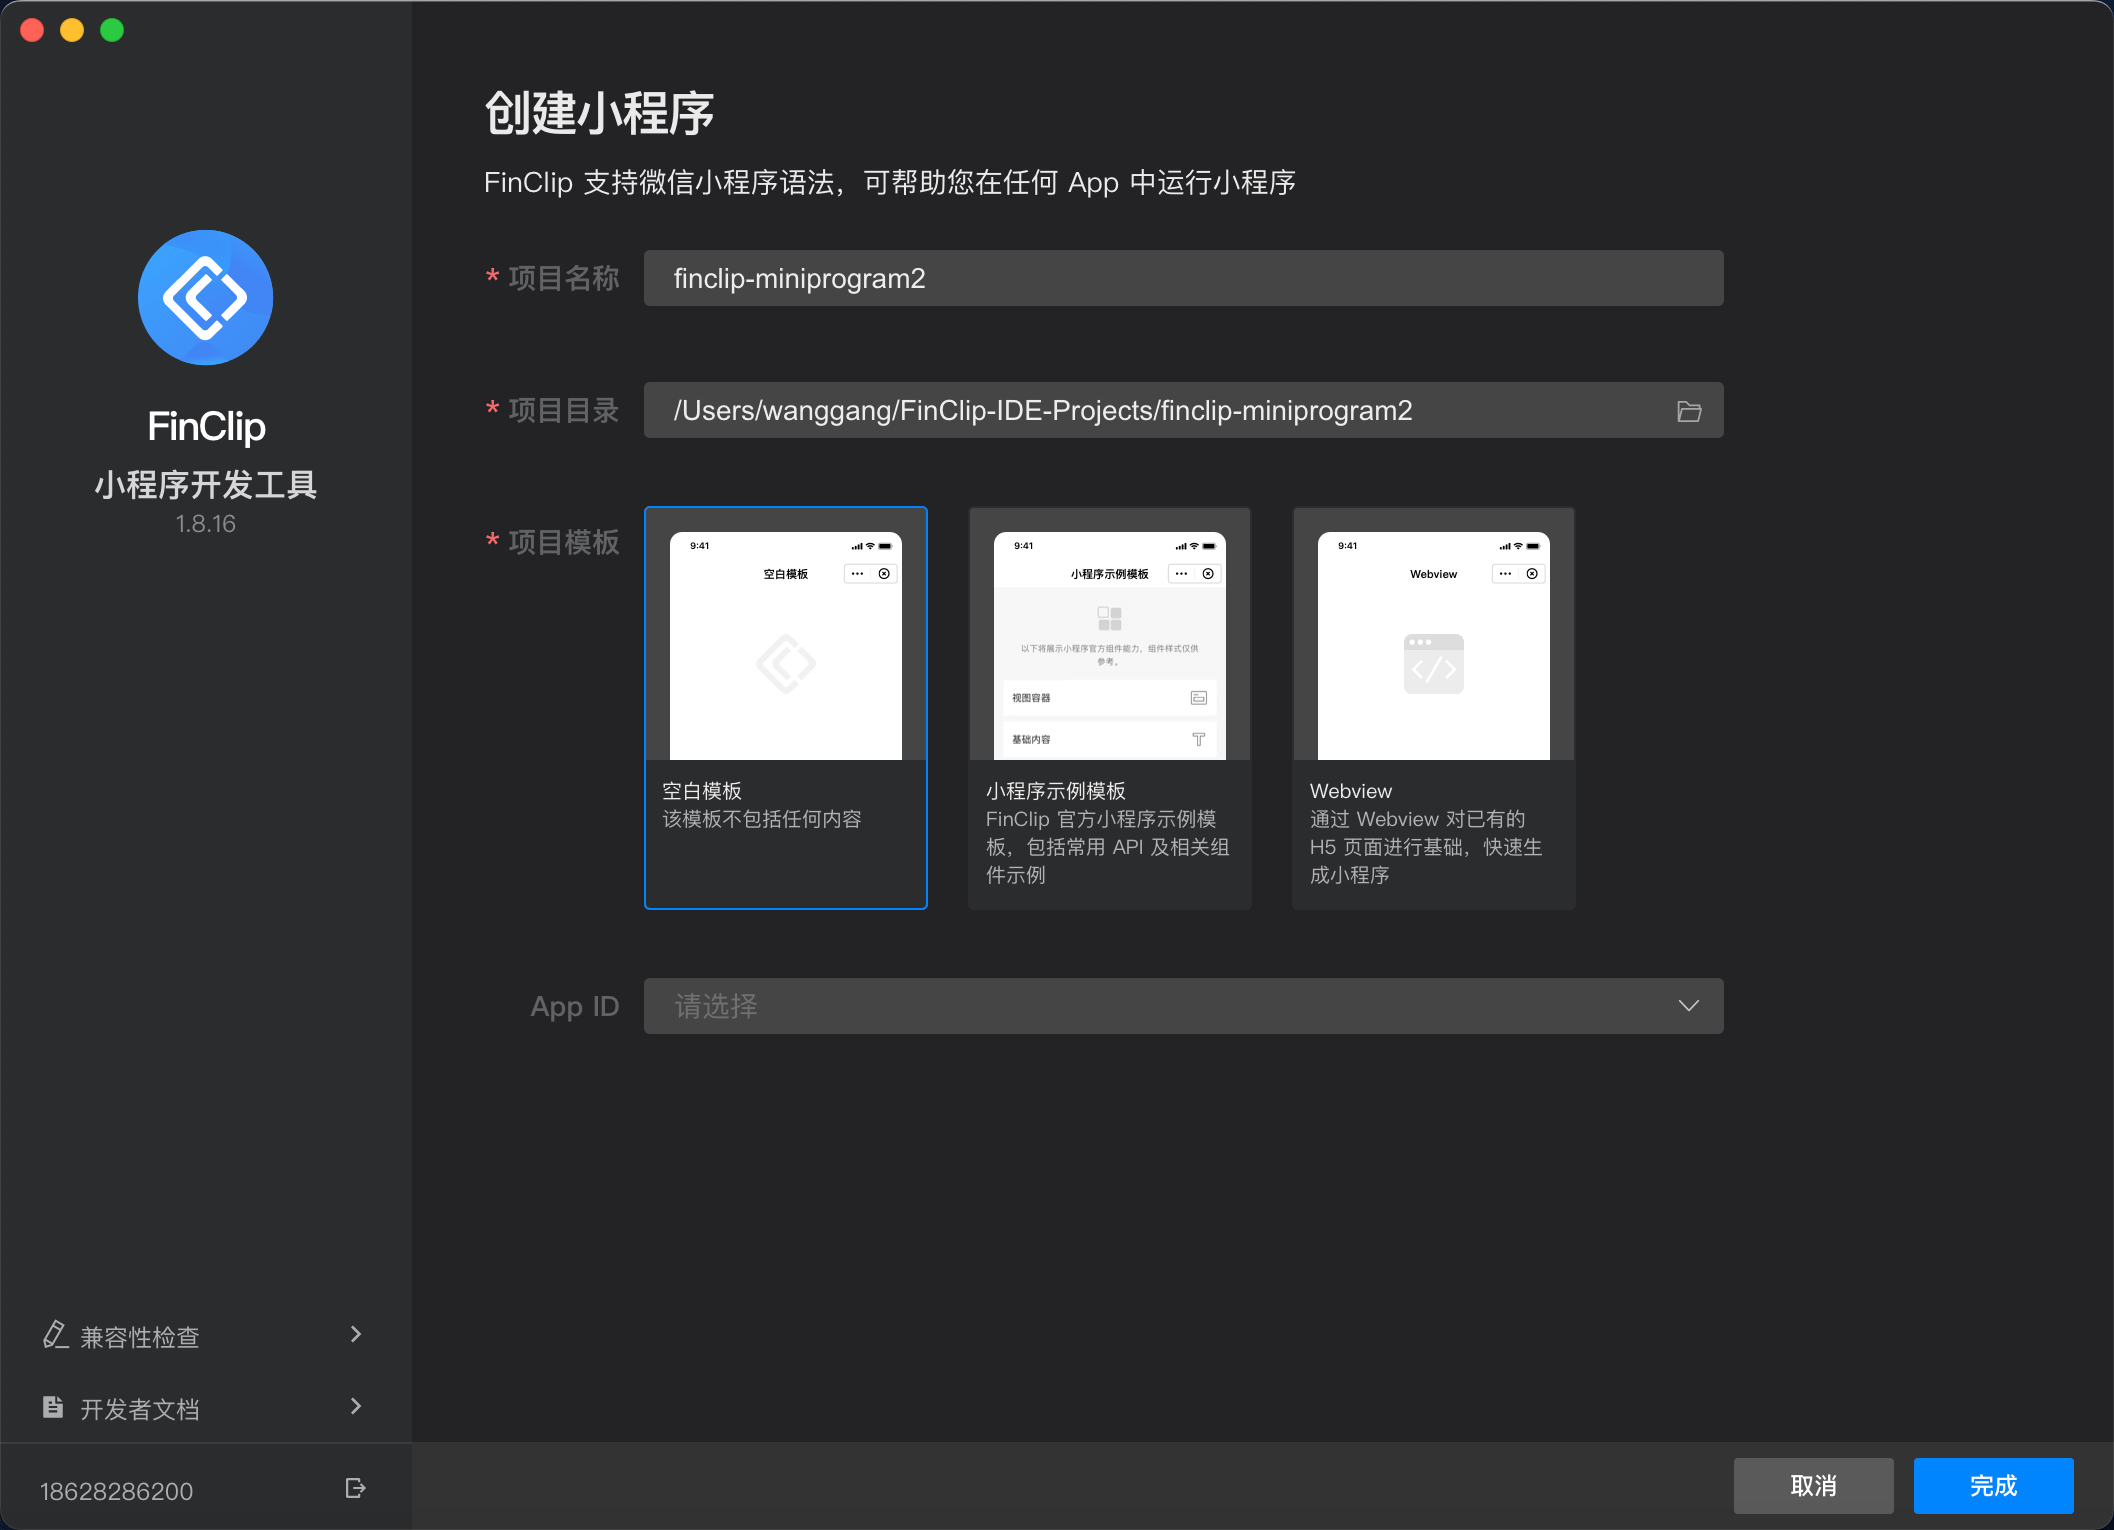Click the 完成 finish button
The image size is (2114, 1530).
click(x=1993, y=1486)
